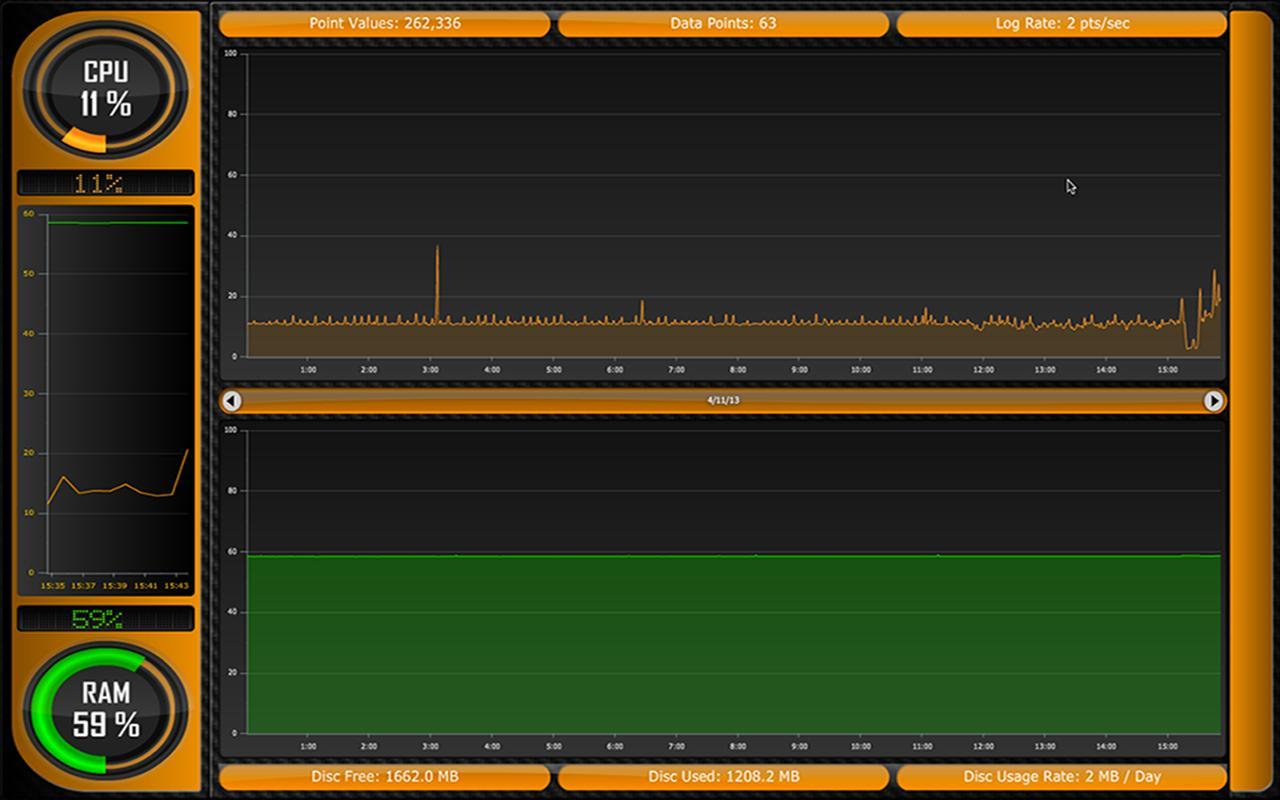Click the CPU dip after 15:00
This screenshot has width=1280, height=800.
(x=1191, y=344)
